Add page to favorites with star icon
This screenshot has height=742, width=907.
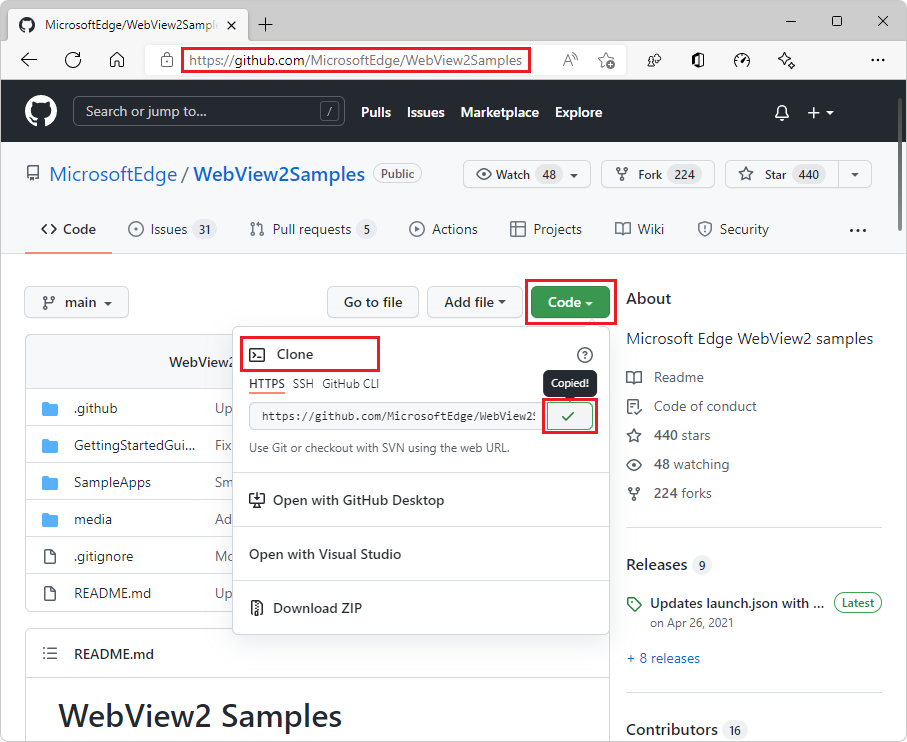(x=606, y=60)
